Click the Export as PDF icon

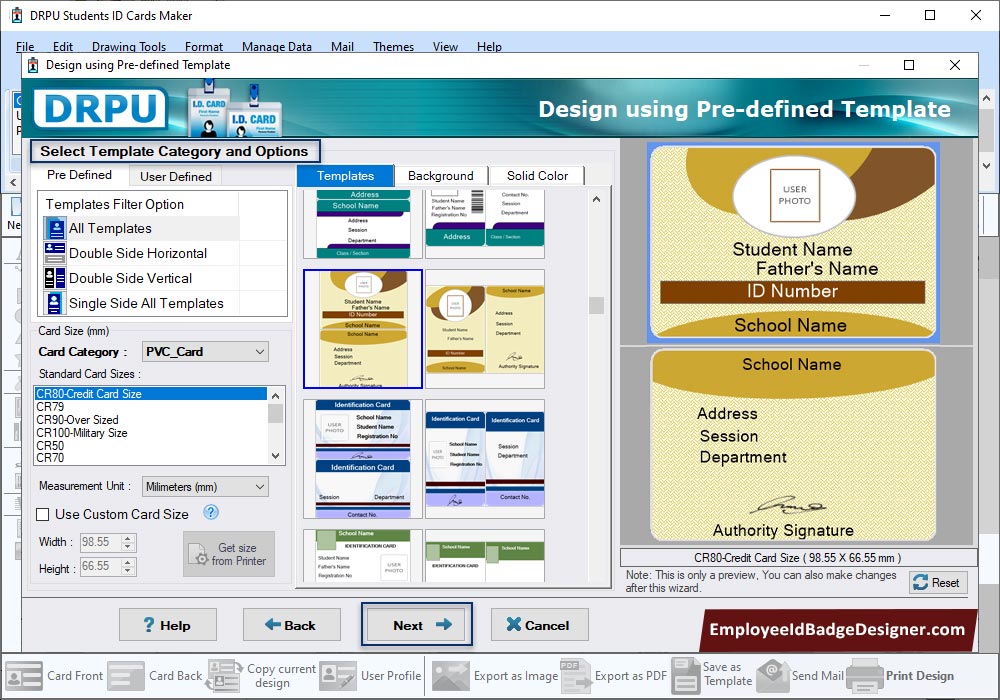575,676
